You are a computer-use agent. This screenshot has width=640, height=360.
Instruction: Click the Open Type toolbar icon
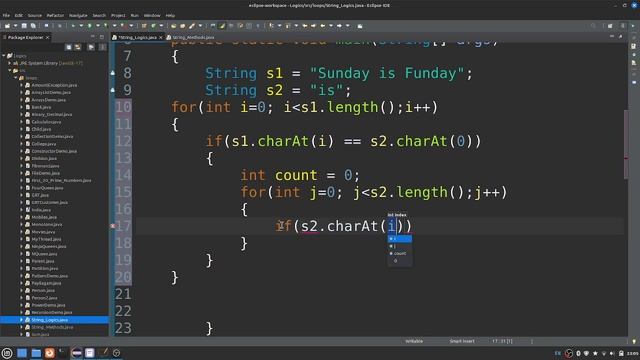tap(173, 26)
